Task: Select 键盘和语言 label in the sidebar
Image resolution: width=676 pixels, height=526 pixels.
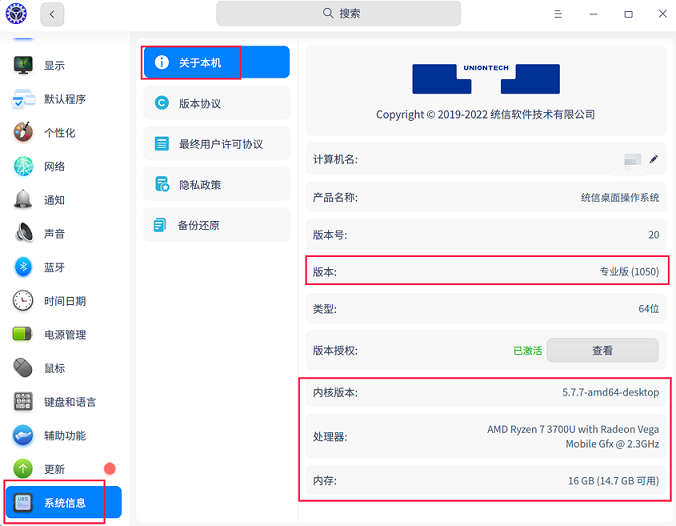Action: click(x=70, y=402)
